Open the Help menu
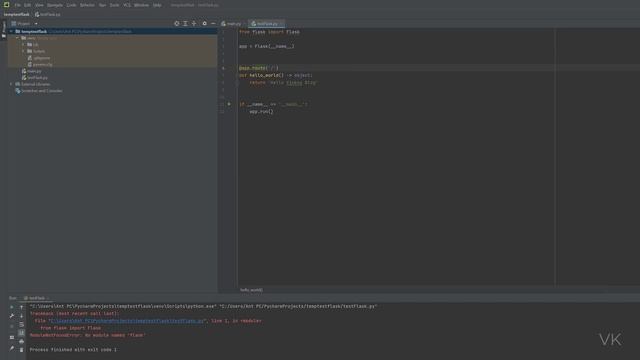This screenshot has width=640, height=360. 157,5
